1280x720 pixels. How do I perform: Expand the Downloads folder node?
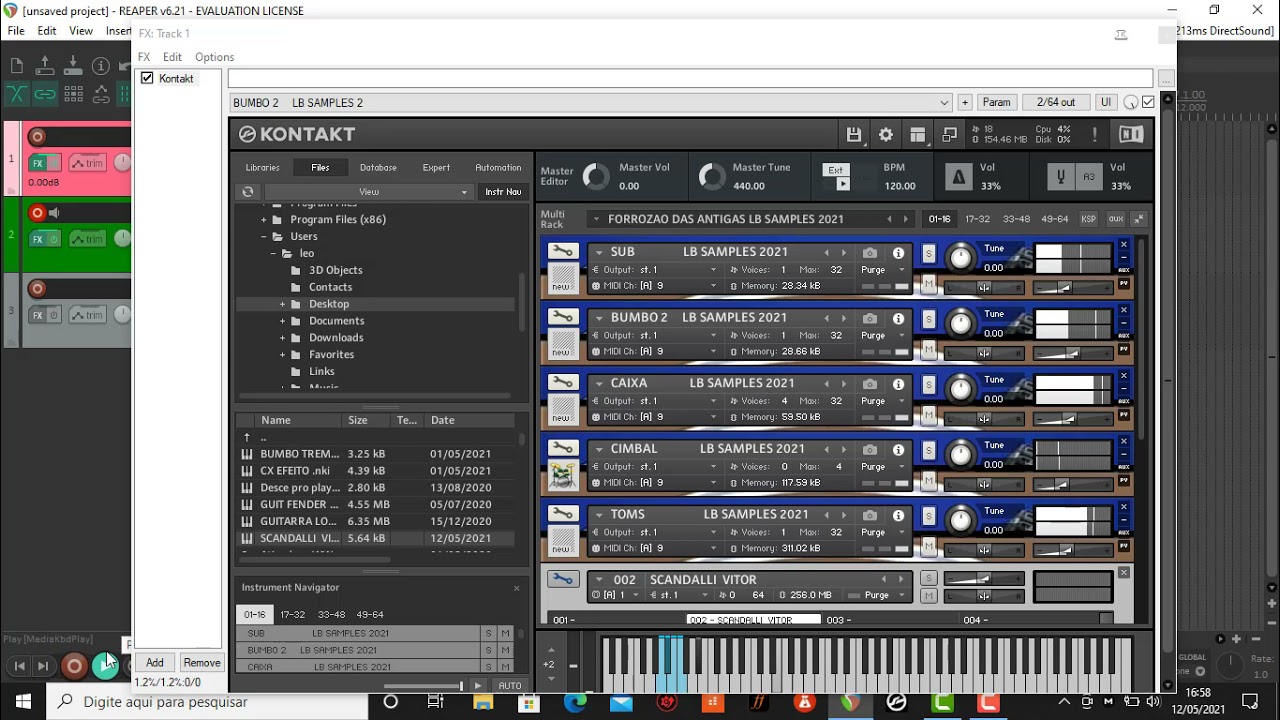[282, 338]
